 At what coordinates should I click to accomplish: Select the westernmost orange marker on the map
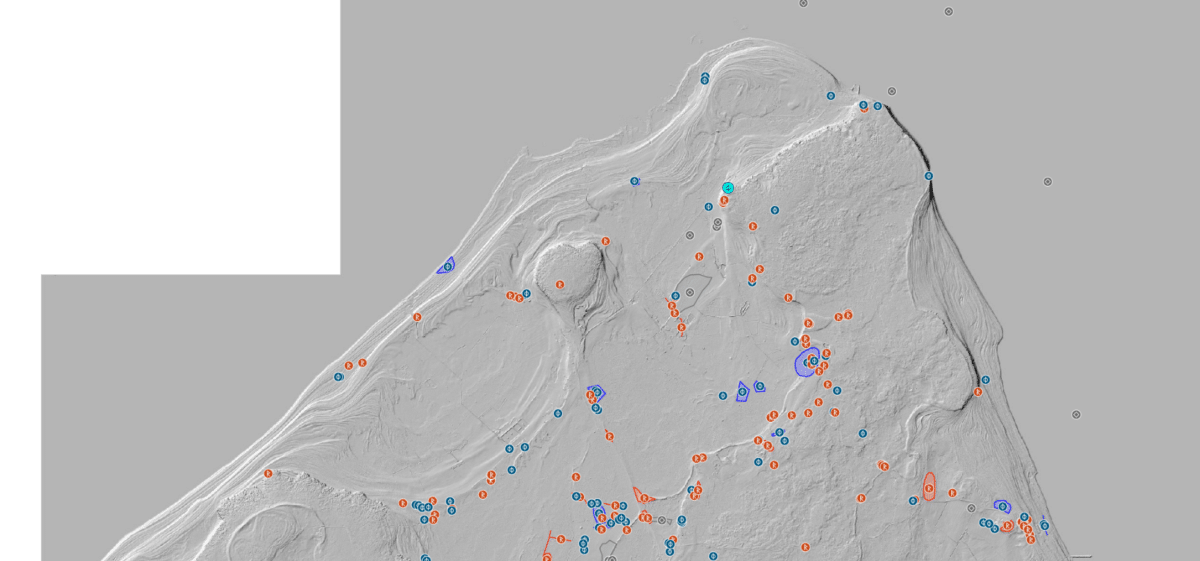(268, 473)
